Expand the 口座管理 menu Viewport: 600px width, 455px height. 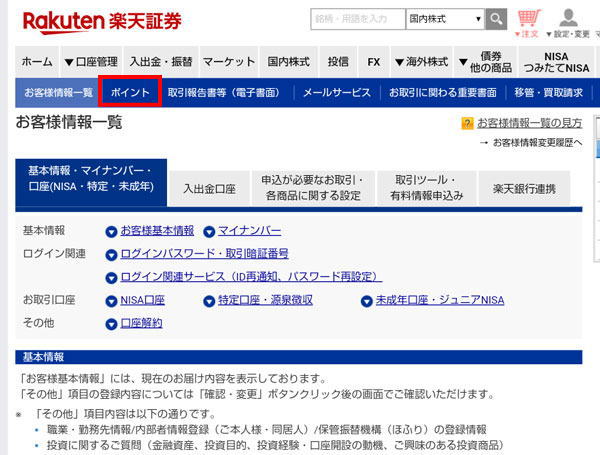[x=91, y=61]
